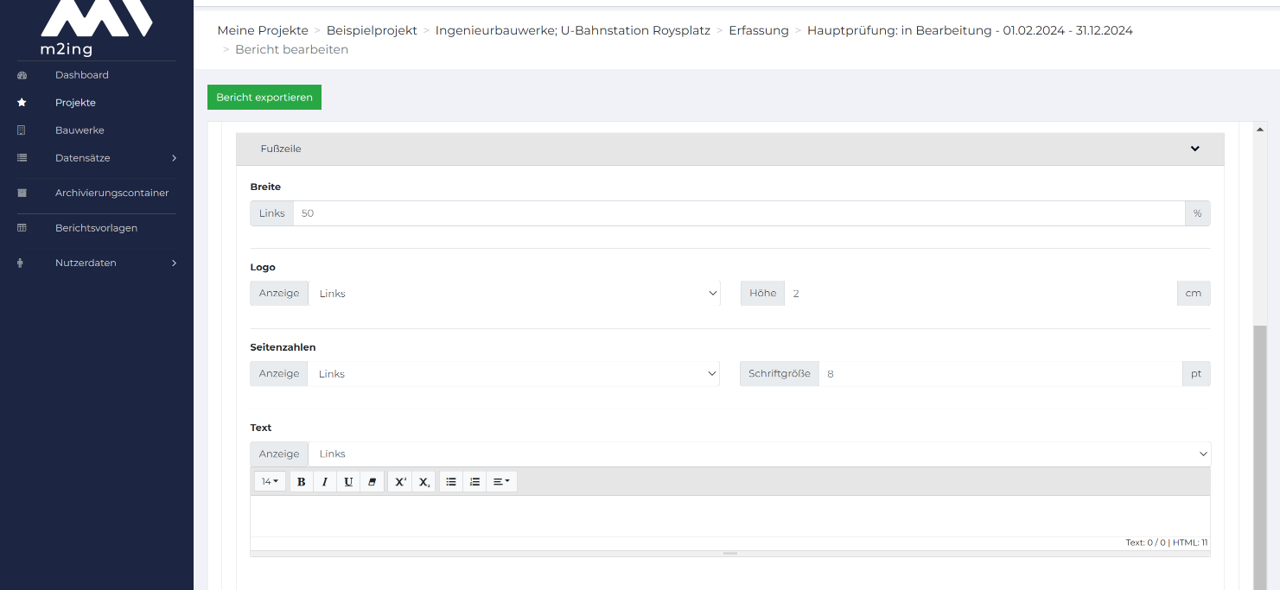Open Berichtsvorlagen in the sidebar
The width and height of the screenshot is (1280, 590).
pyautogui.click(x=96, y=228)
